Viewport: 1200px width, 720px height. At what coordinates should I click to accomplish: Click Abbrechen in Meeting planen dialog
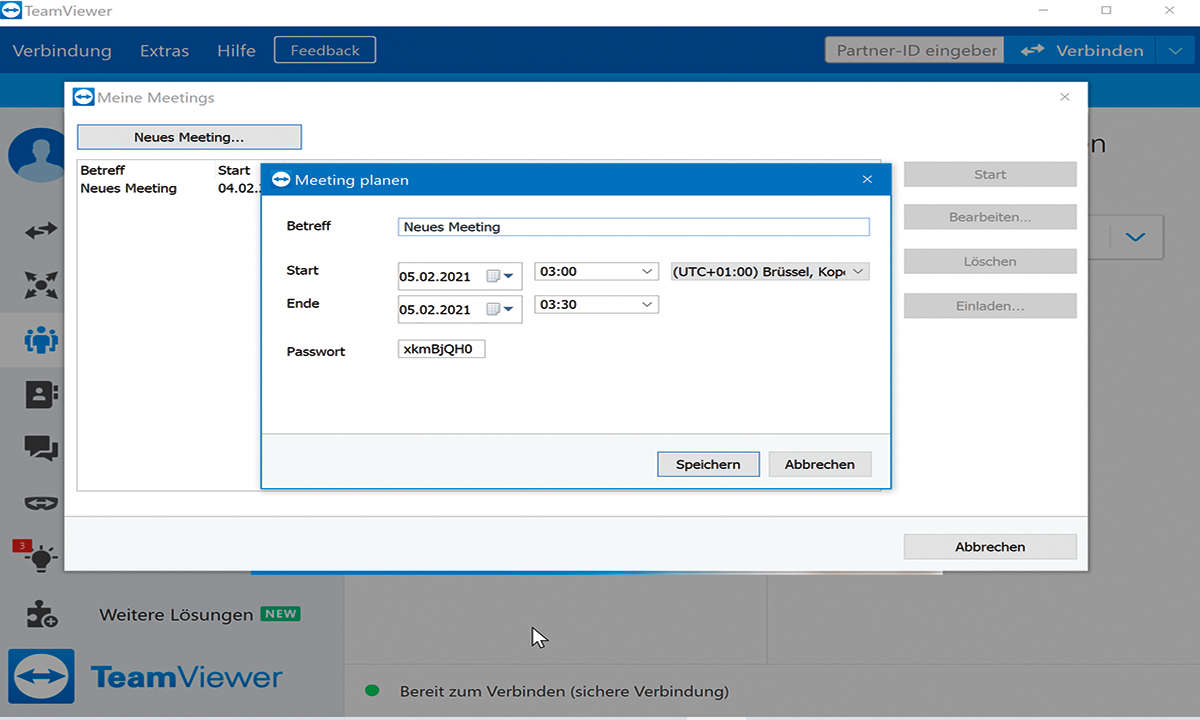(x=820, y=464)
